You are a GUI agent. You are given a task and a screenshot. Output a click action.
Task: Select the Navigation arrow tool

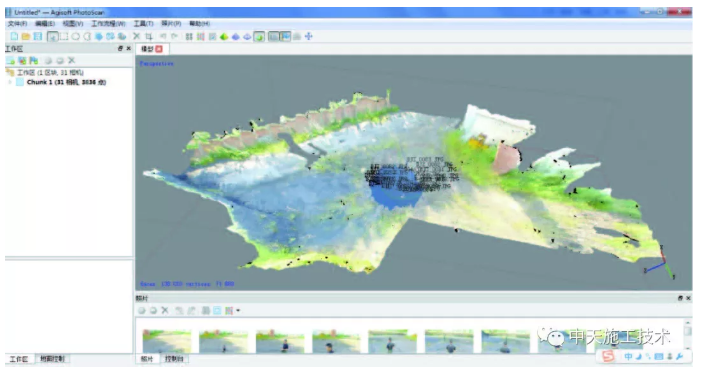click(53, 37)
